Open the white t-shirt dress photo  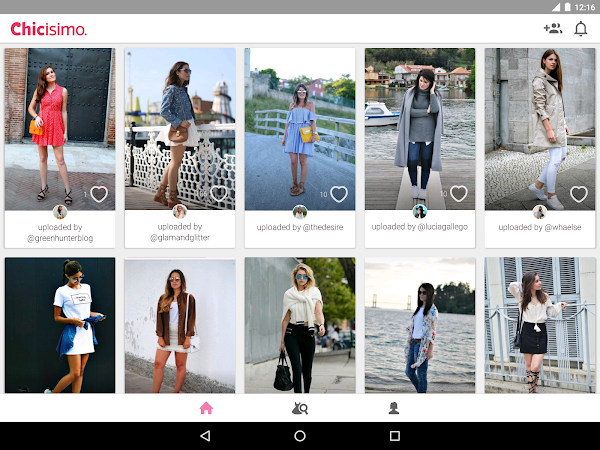pyautogui.click(x=60, y=325)
